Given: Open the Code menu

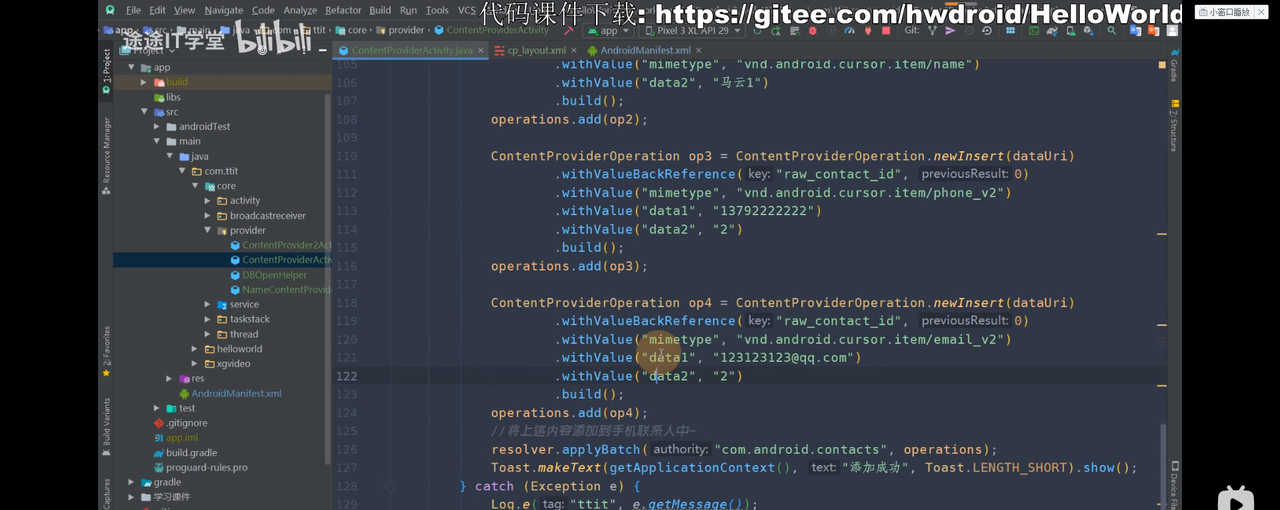Looking at the screenshot, I should [263, 10].
